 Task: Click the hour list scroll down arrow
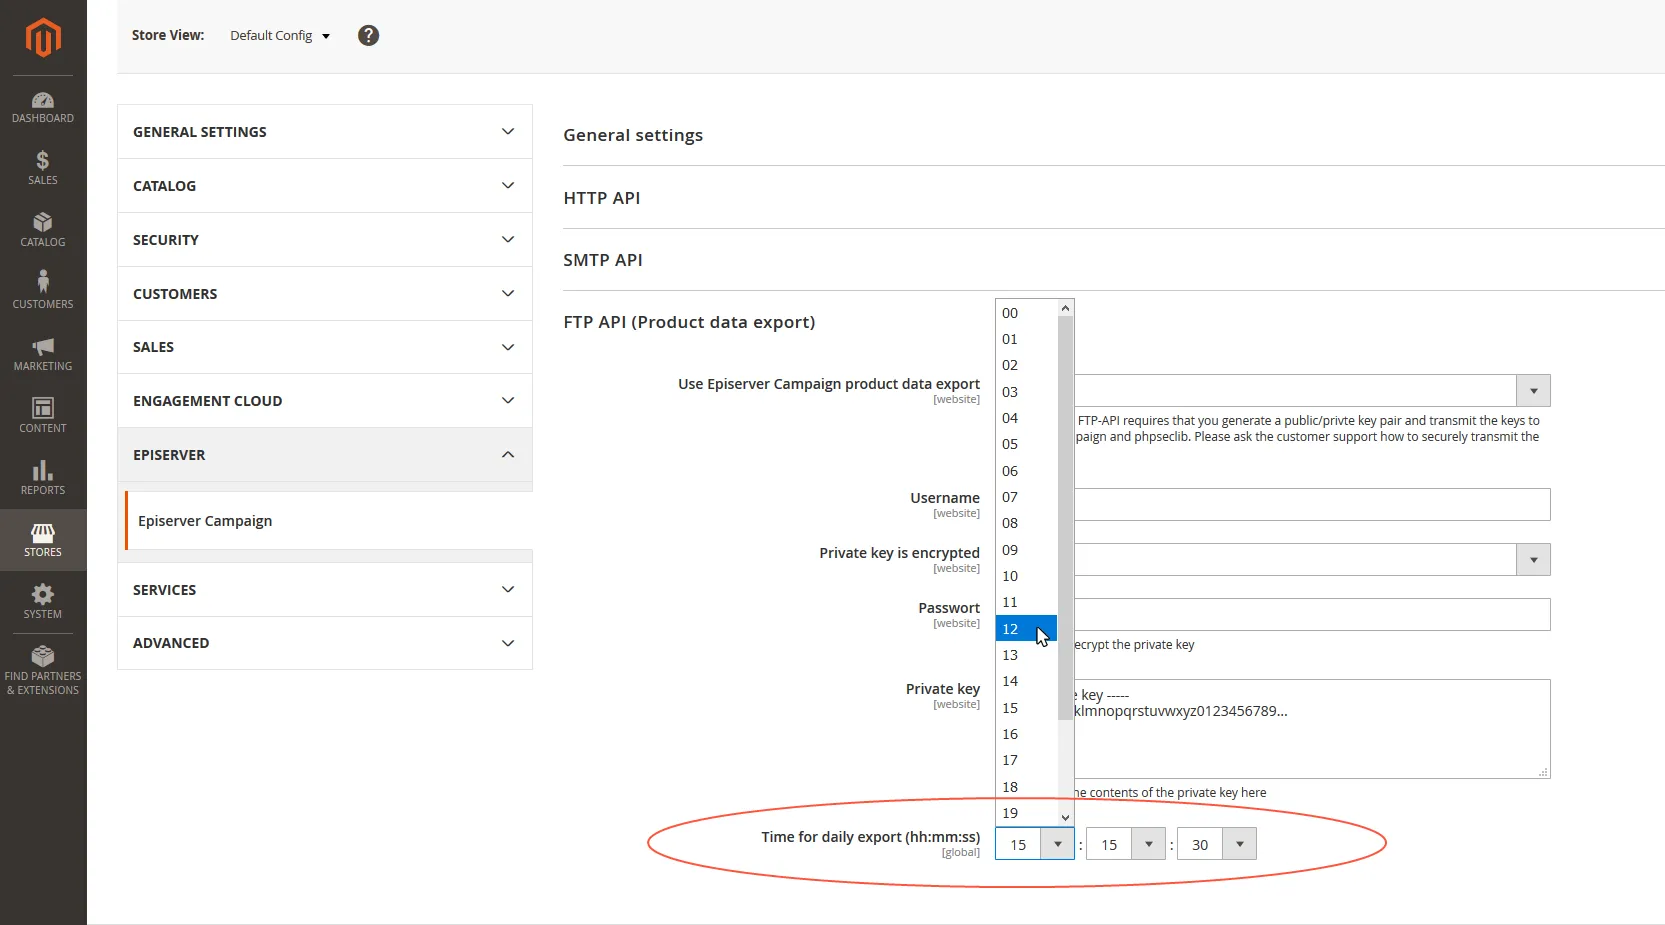(1065, 817)
